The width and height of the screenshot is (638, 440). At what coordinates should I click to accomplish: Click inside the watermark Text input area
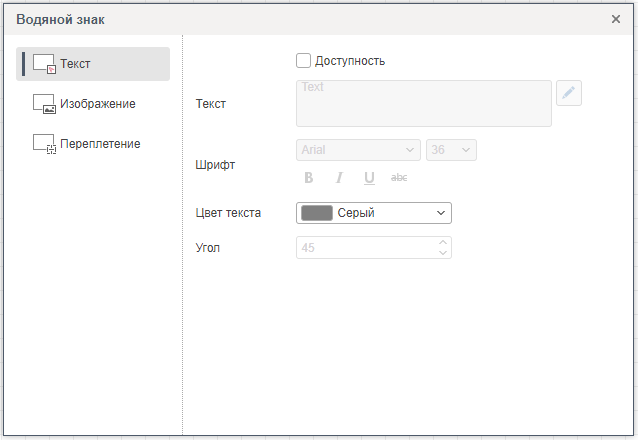[x=424, y=104]
